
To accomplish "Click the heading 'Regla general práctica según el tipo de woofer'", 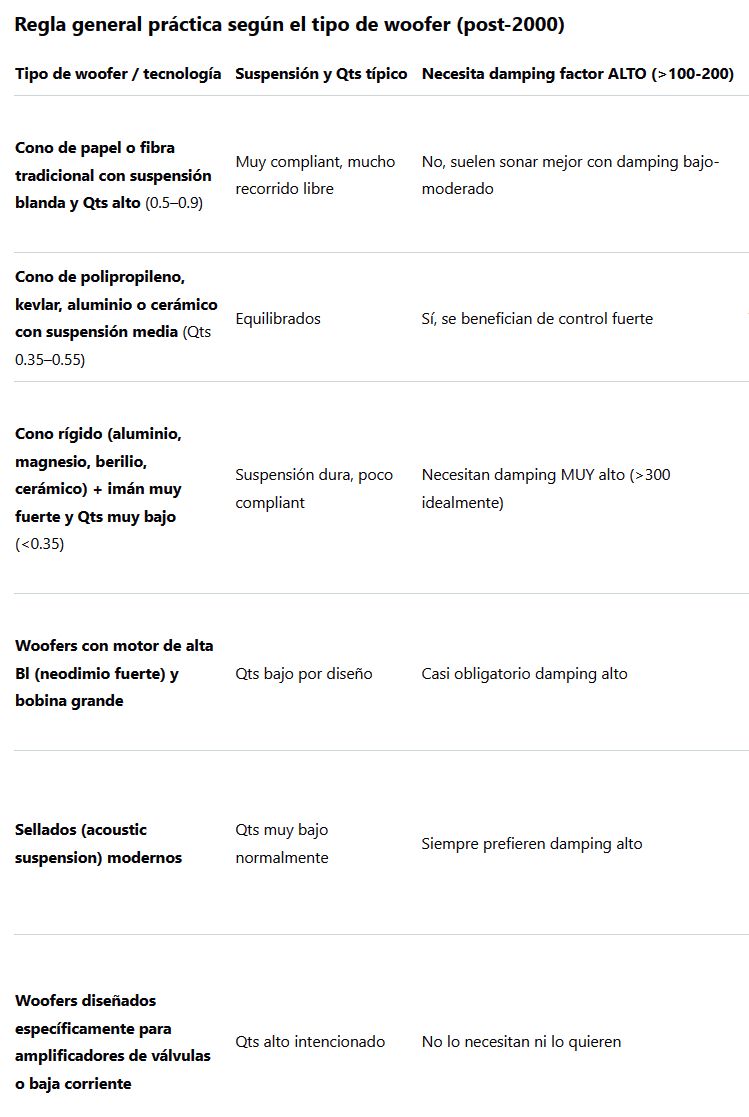I will tap(289, 25).
